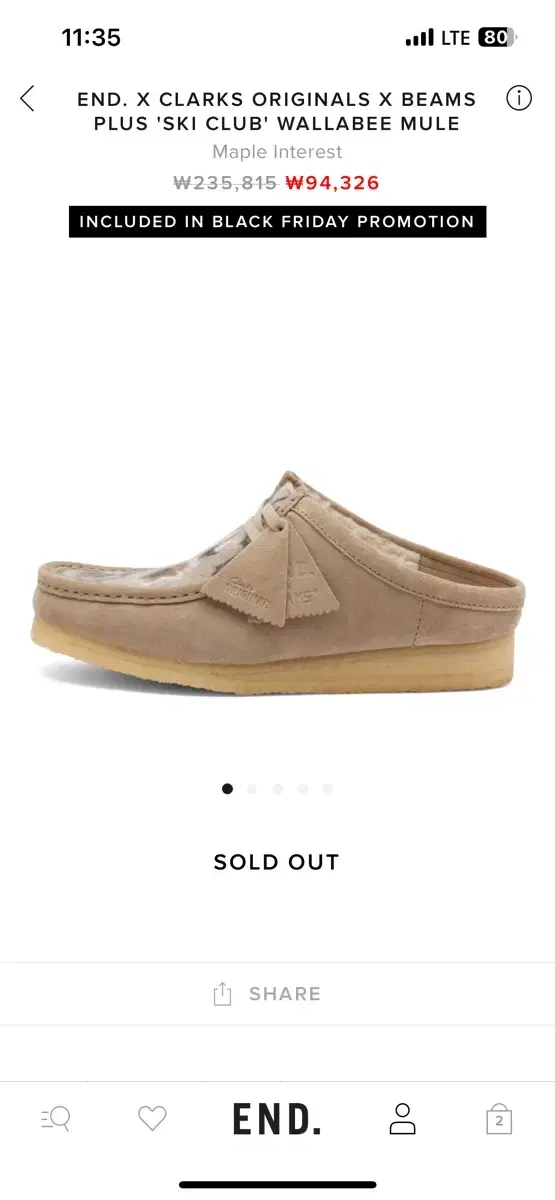Open the product info circle icon
Screen dimensions: 555x1200
(519, 98)
